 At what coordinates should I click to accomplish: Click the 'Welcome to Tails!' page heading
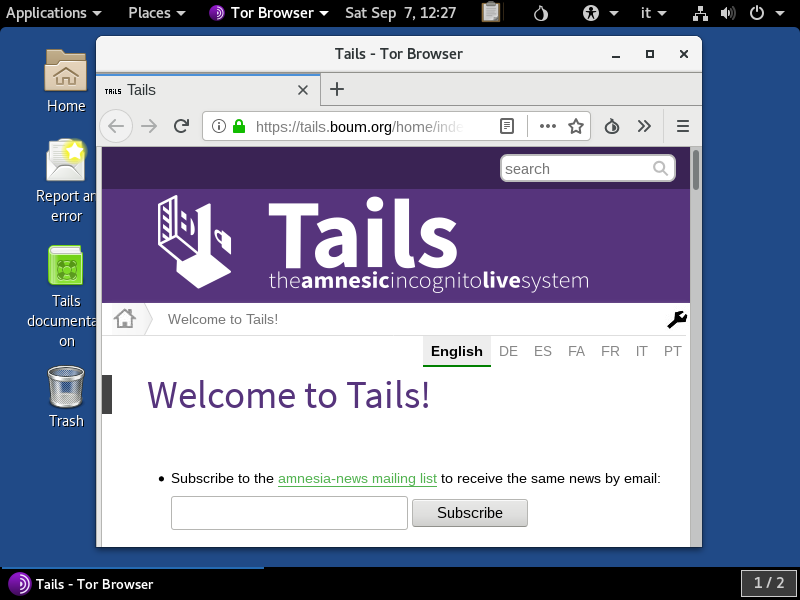289,395
